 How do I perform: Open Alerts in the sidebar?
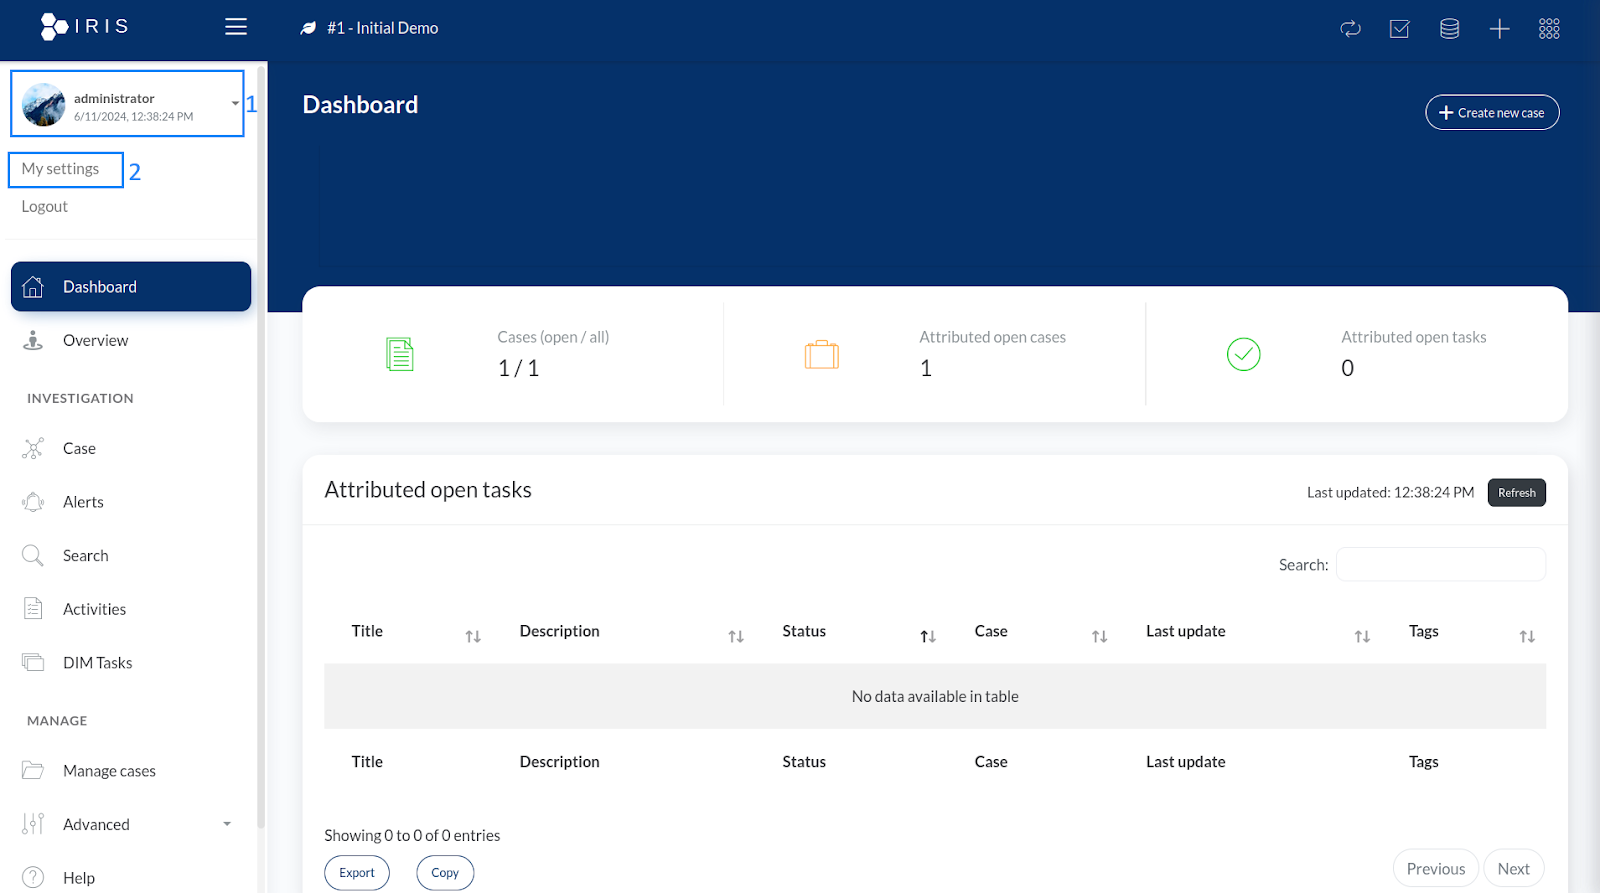[83, 502]
